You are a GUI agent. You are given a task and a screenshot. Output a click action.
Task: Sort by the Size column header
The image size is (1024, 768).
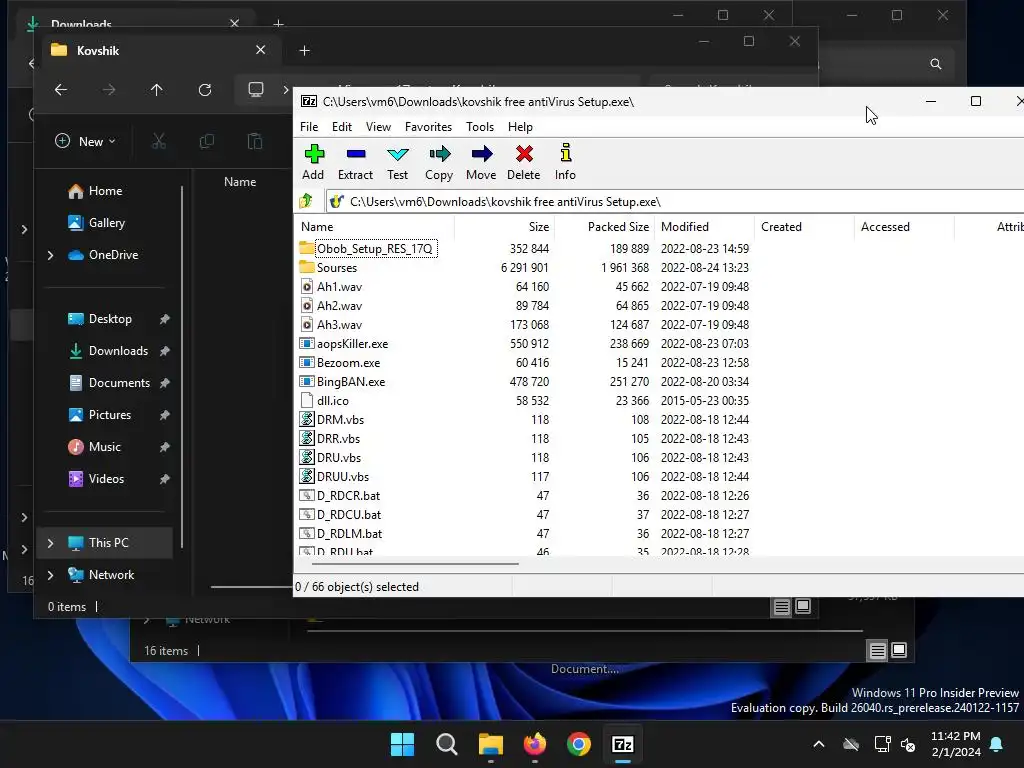click(504, 227)
